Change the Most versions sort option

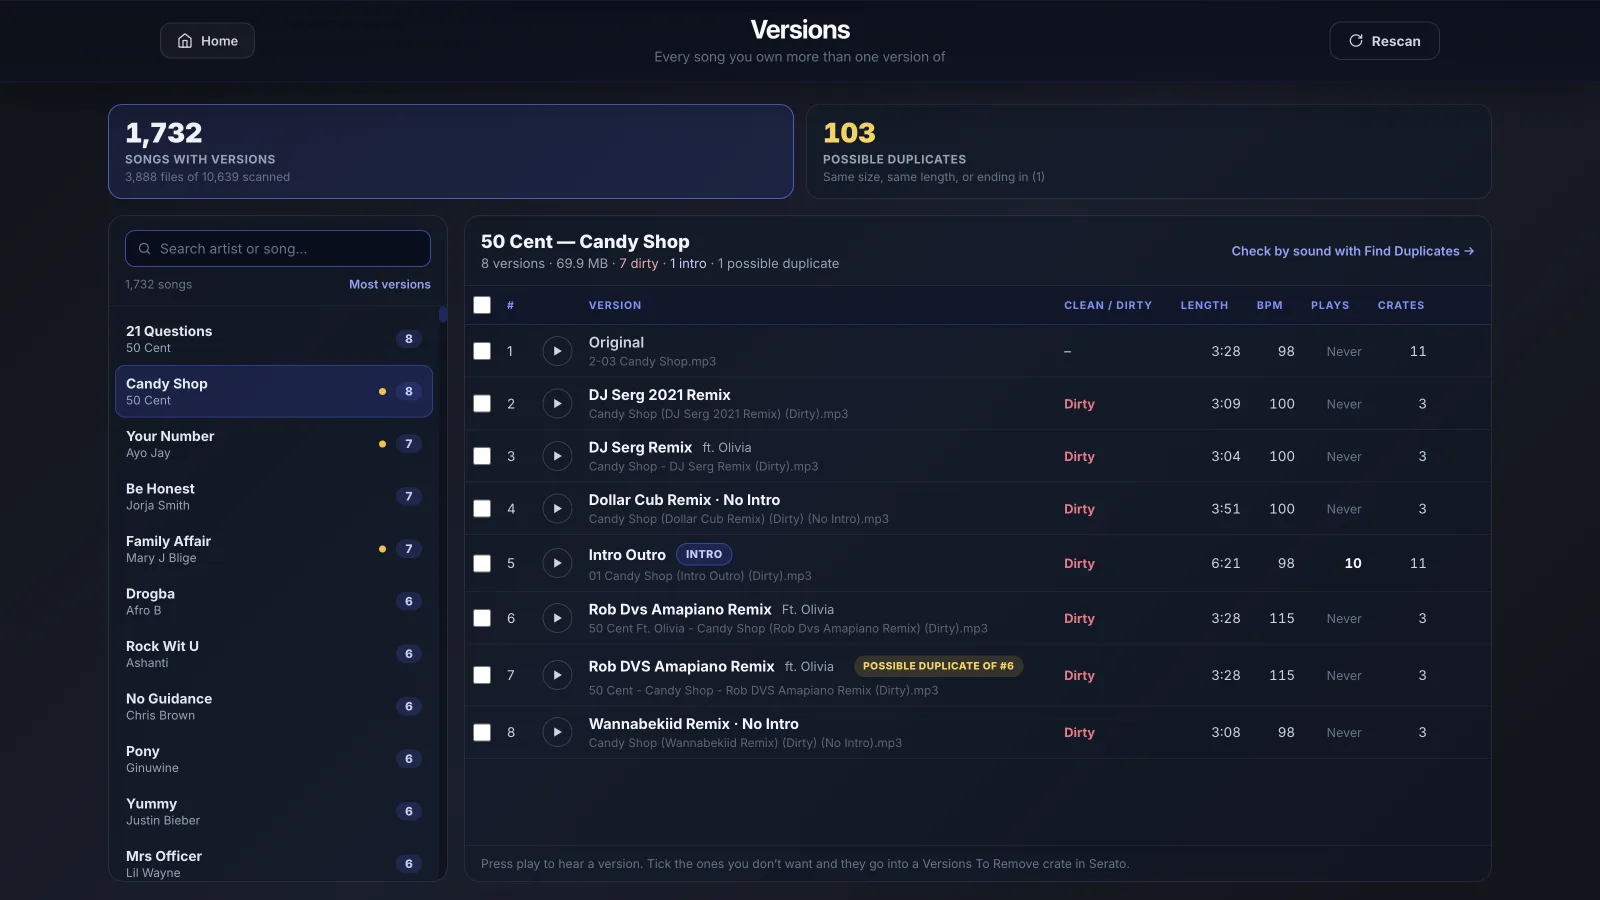(390, 284)
